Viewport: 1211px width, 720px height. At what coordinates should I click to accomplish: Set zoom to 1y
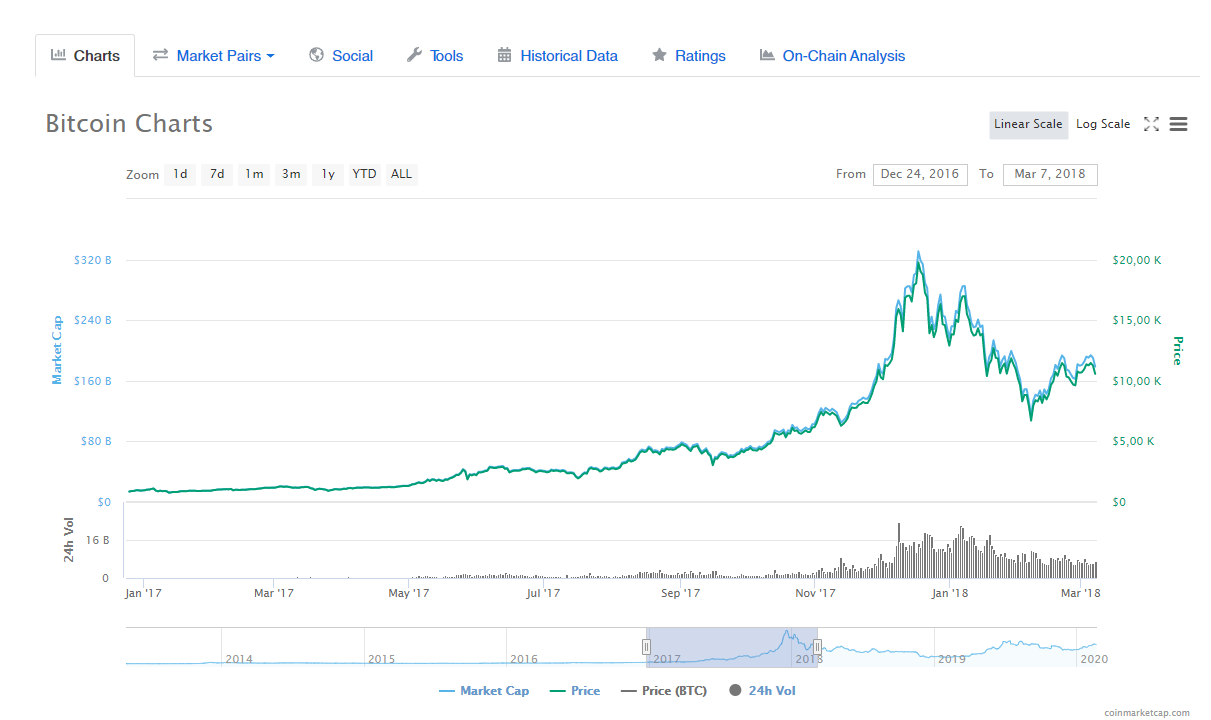point(328,174)
